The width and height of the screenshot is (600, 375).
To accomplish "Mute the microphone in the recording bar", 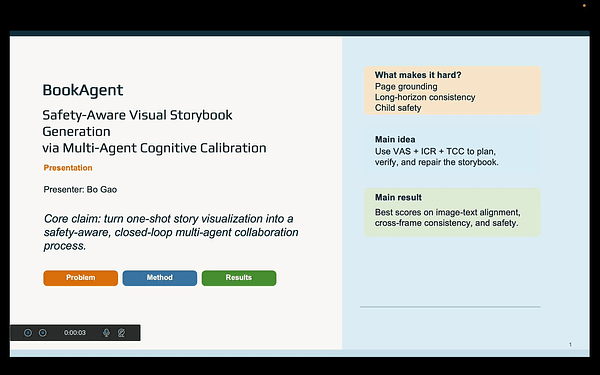I will click(x=106, y=333).
